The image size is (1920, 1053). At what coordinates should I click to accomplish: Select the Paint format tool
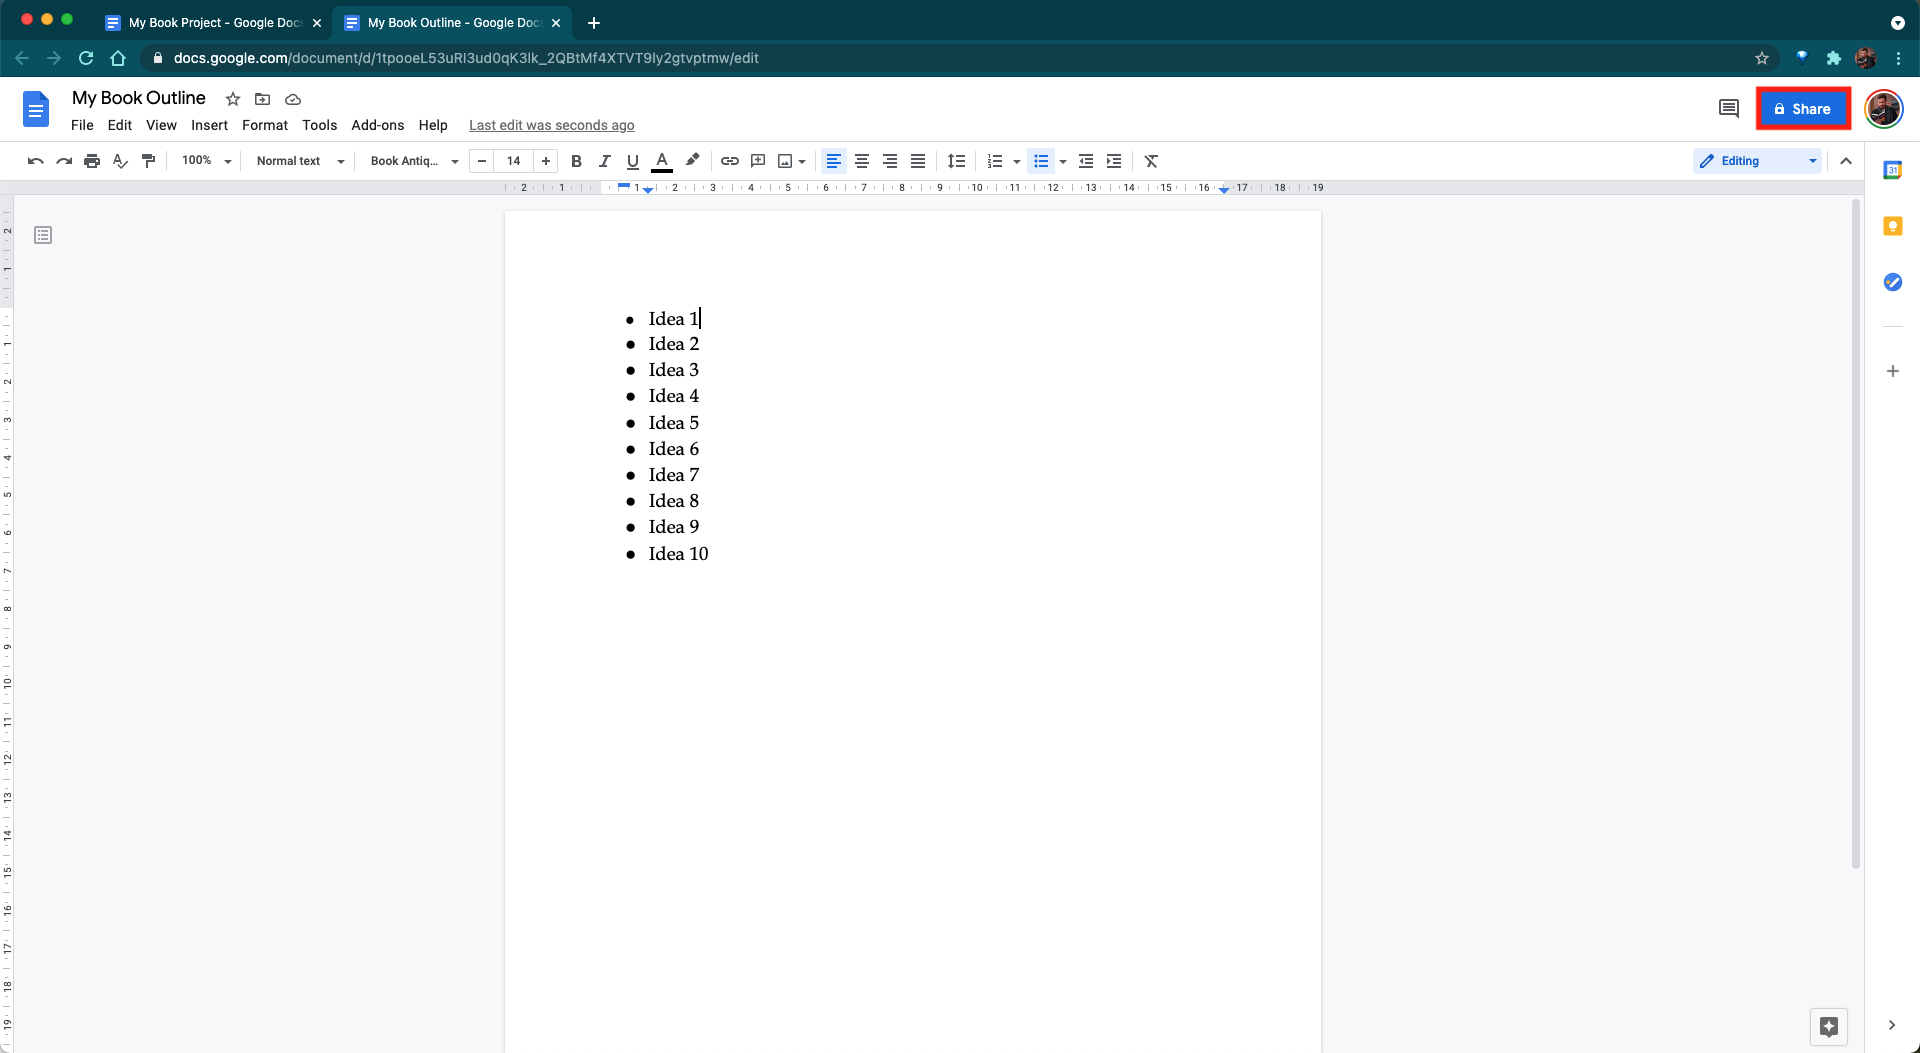(149, 161)
